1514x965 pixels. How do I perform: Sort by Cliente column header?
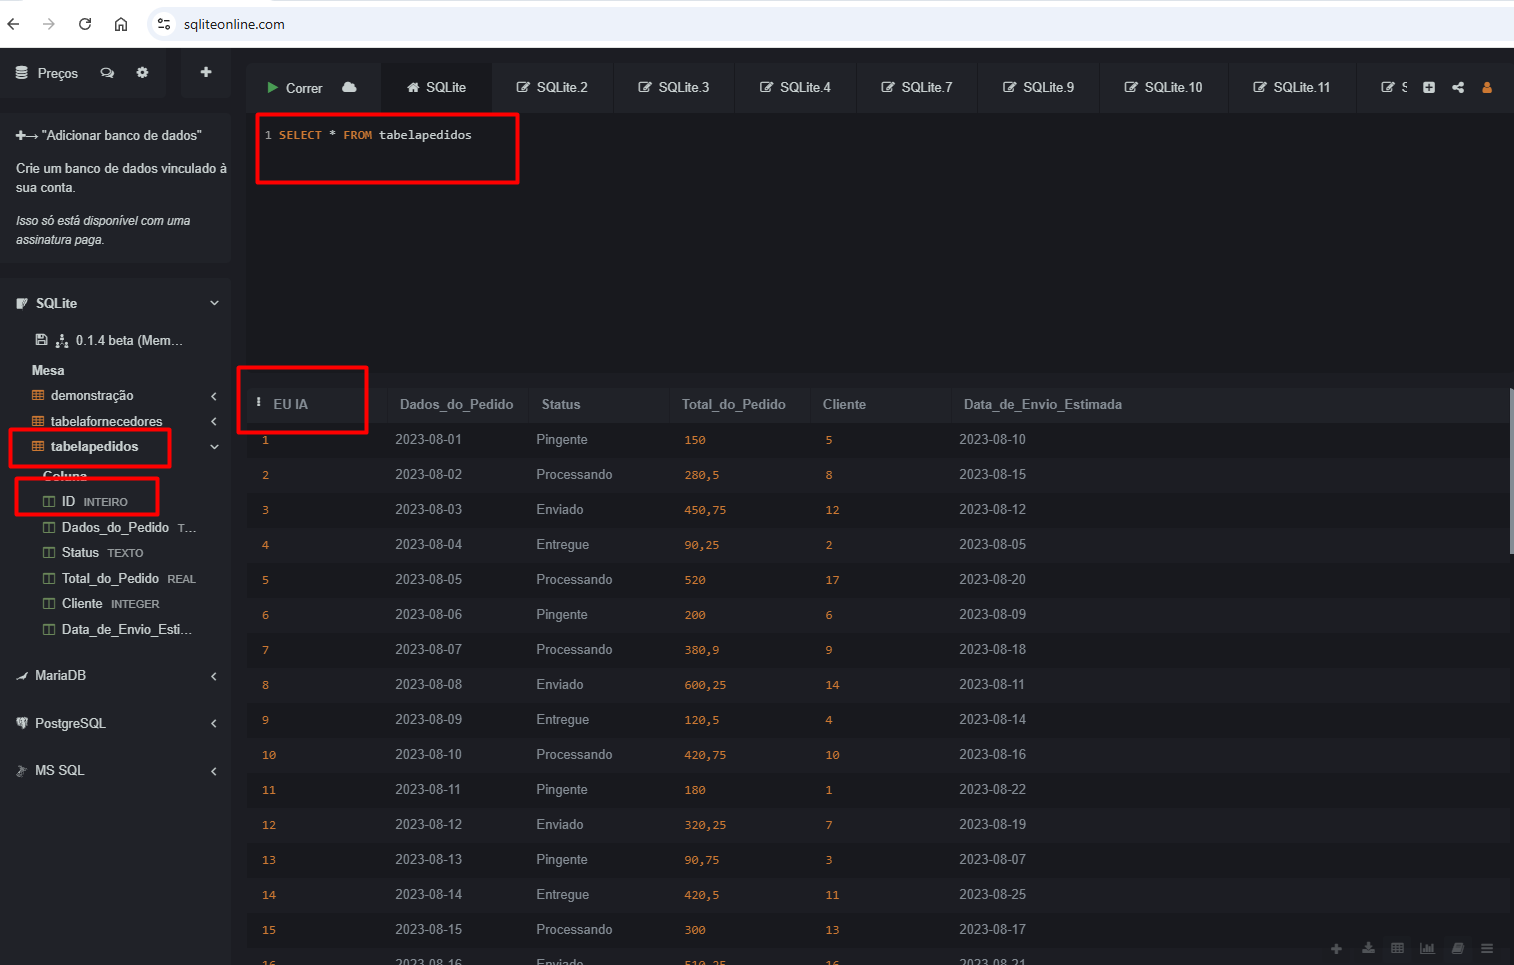click(844, 404)
